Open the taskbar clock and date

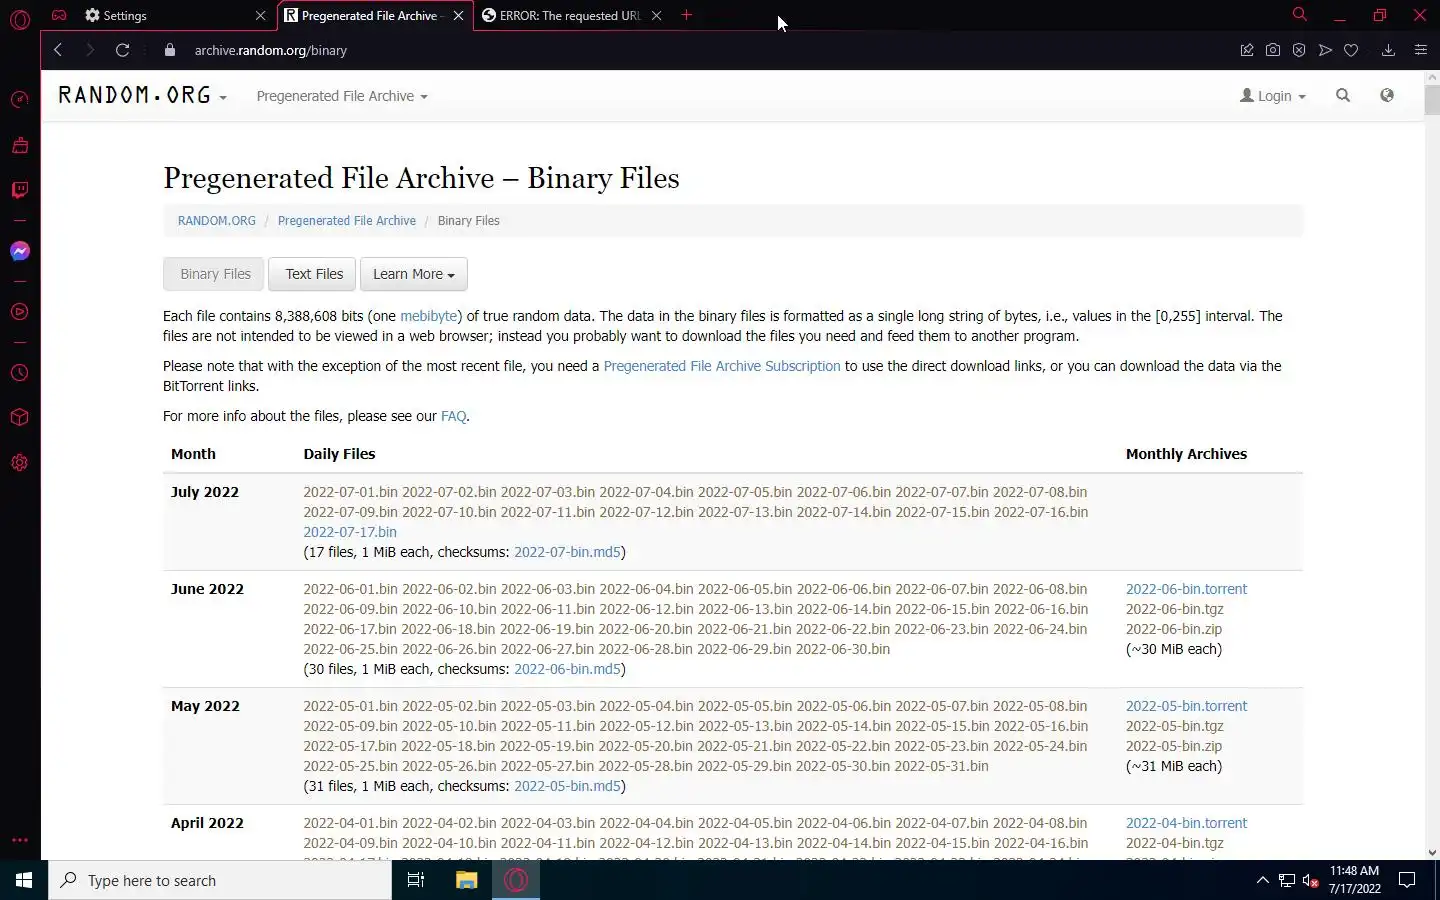(x=1354, y=880)
